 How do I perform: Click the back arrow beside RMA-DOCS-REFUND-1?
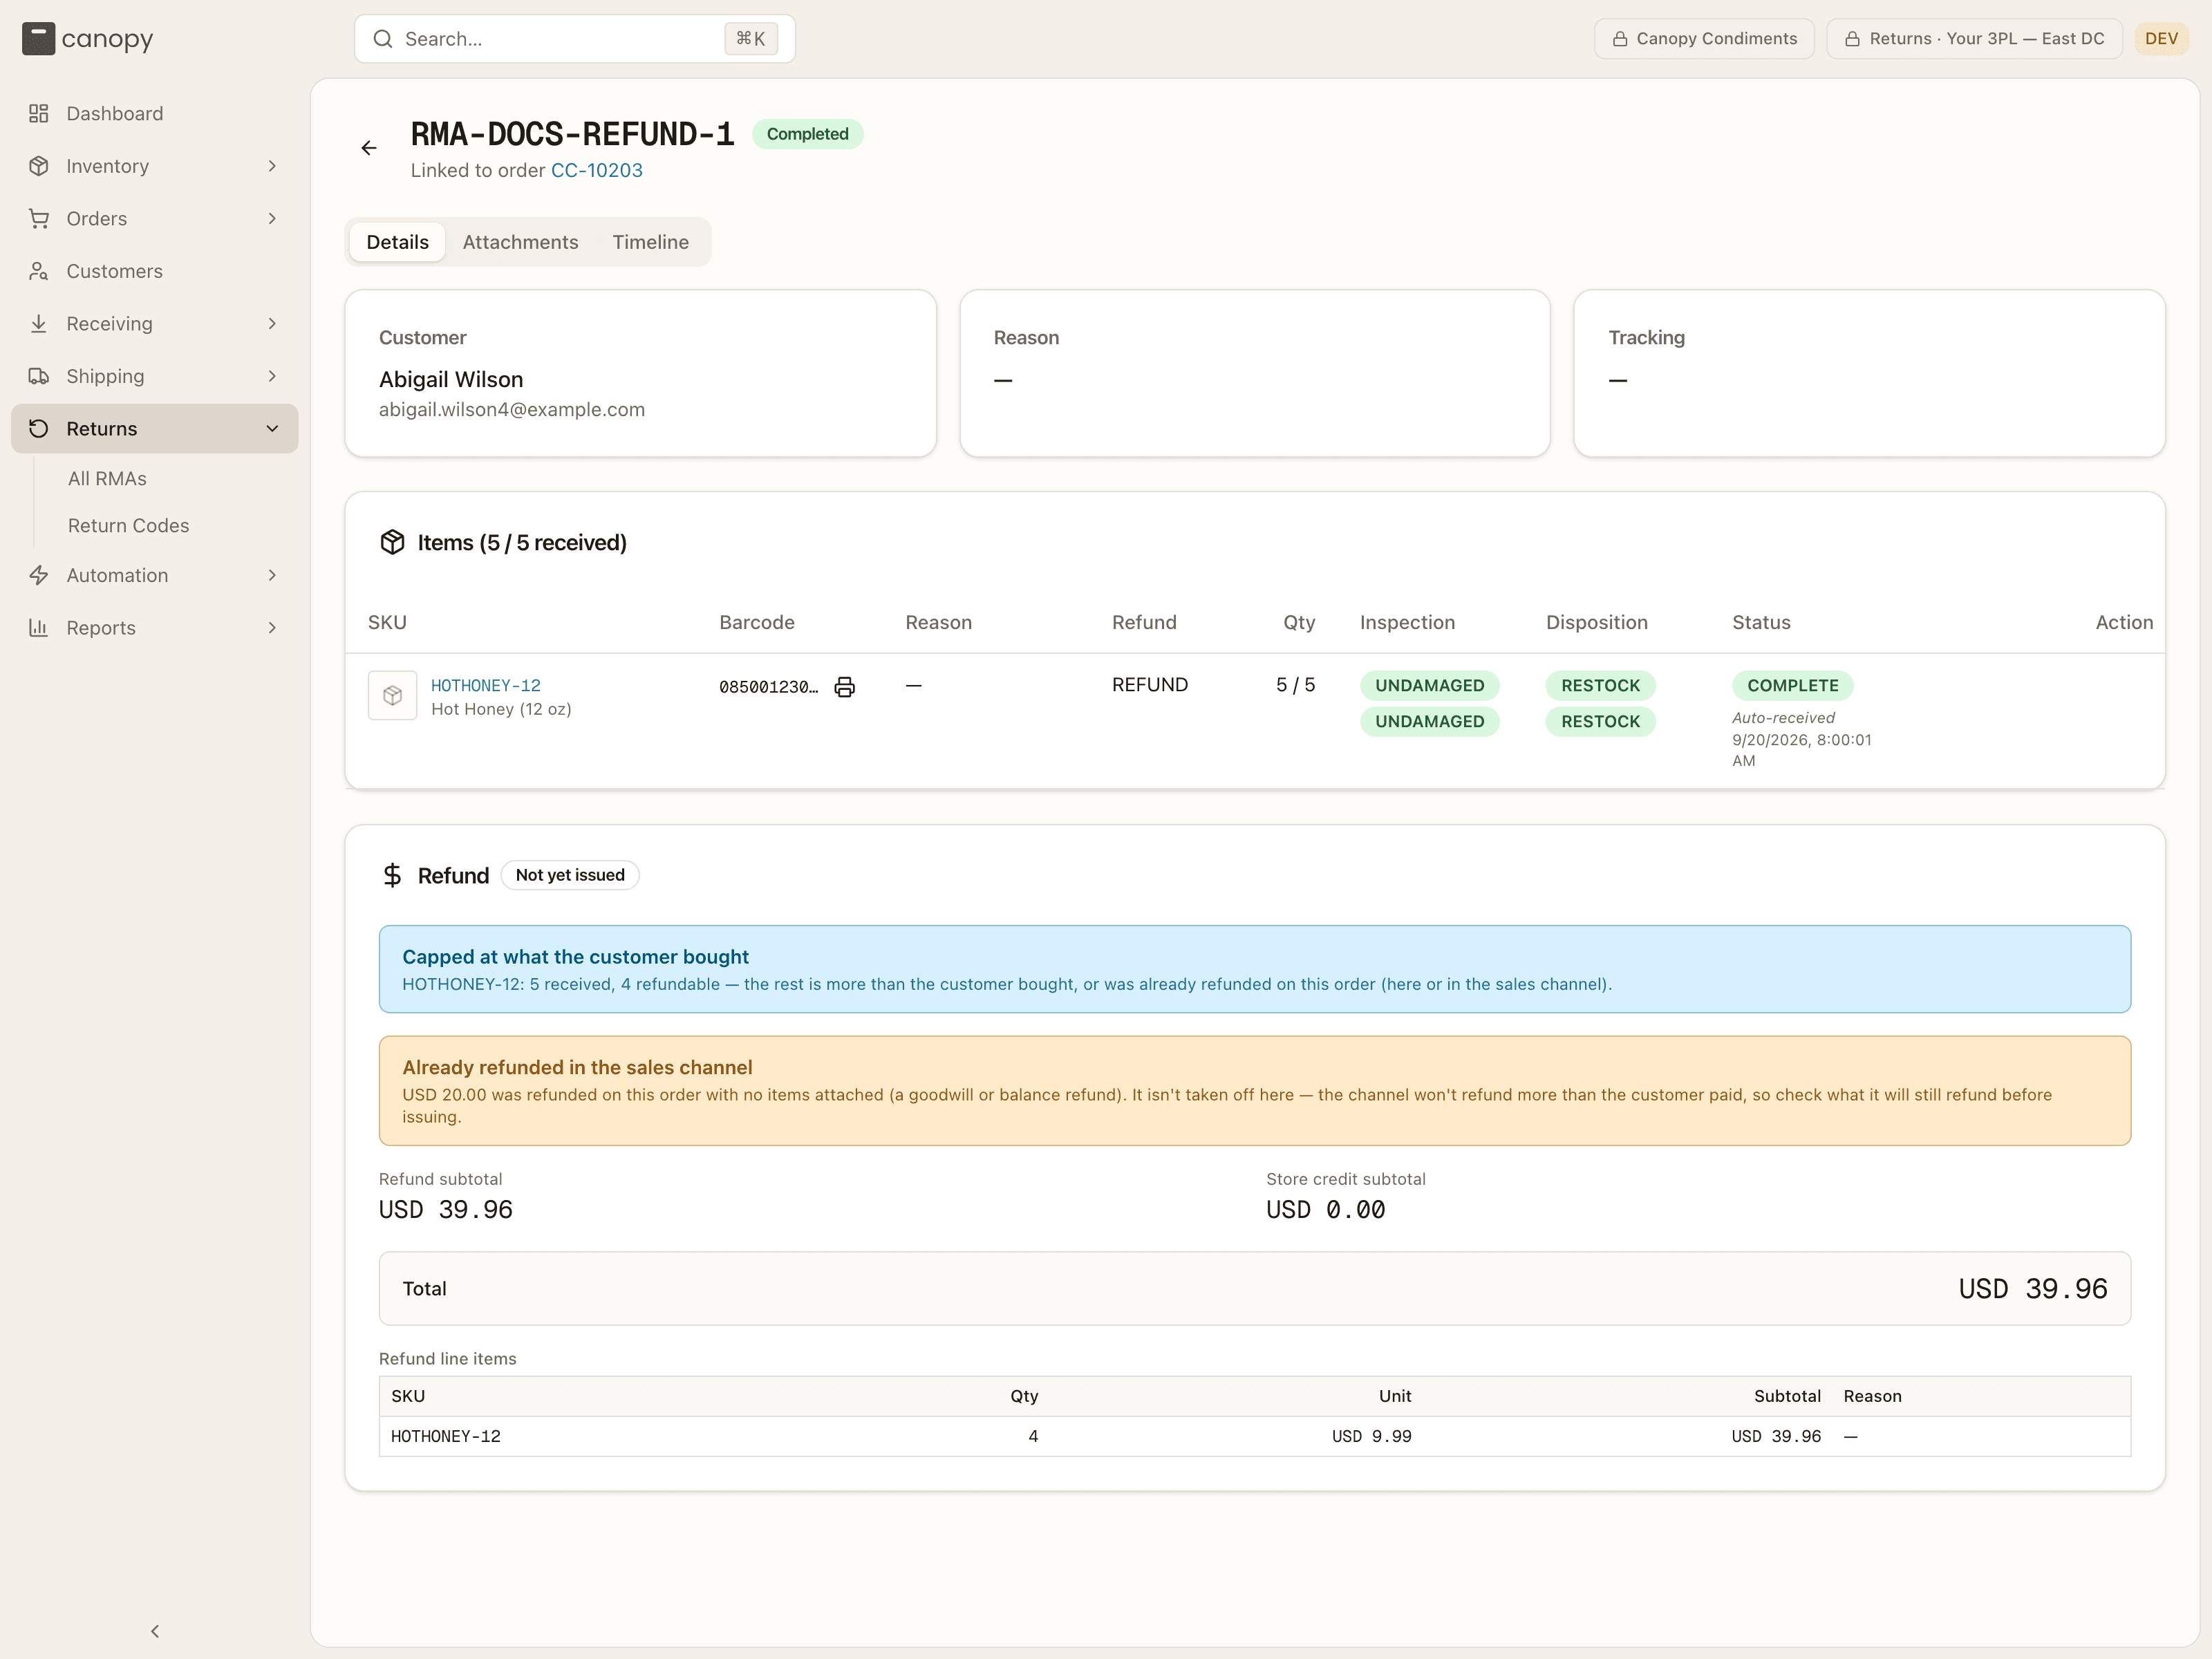(x=369, y=148)
